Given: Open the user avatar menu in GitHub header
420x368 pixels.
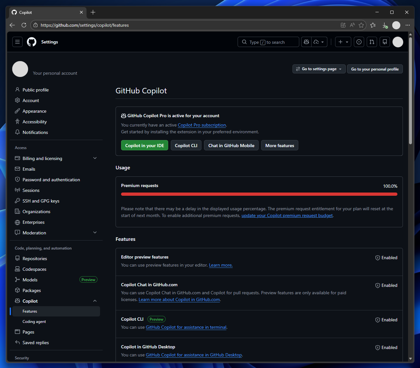Looking at the screenshot, I should [398, 42].
